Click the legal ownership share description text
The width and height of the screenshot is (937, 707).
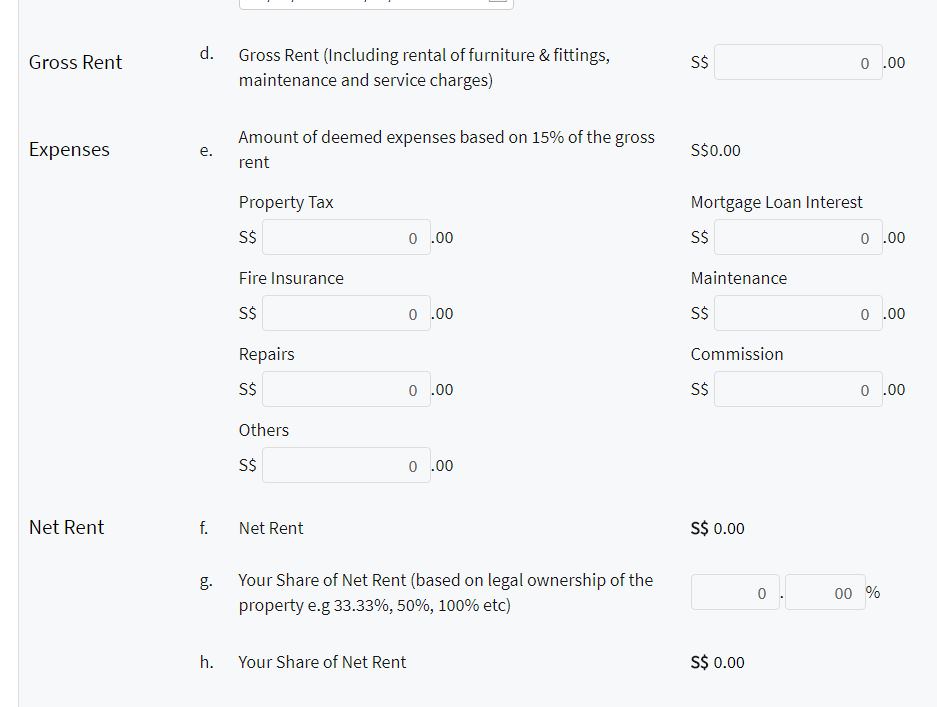[445, 593]
